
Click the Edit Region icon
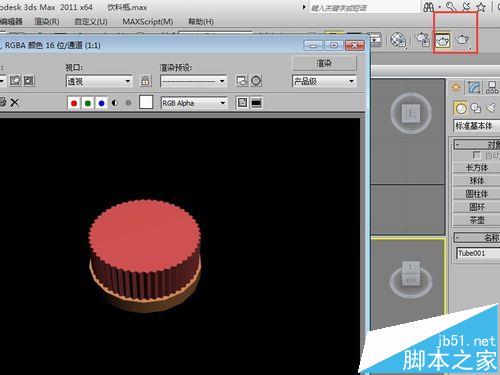[15, 80]
